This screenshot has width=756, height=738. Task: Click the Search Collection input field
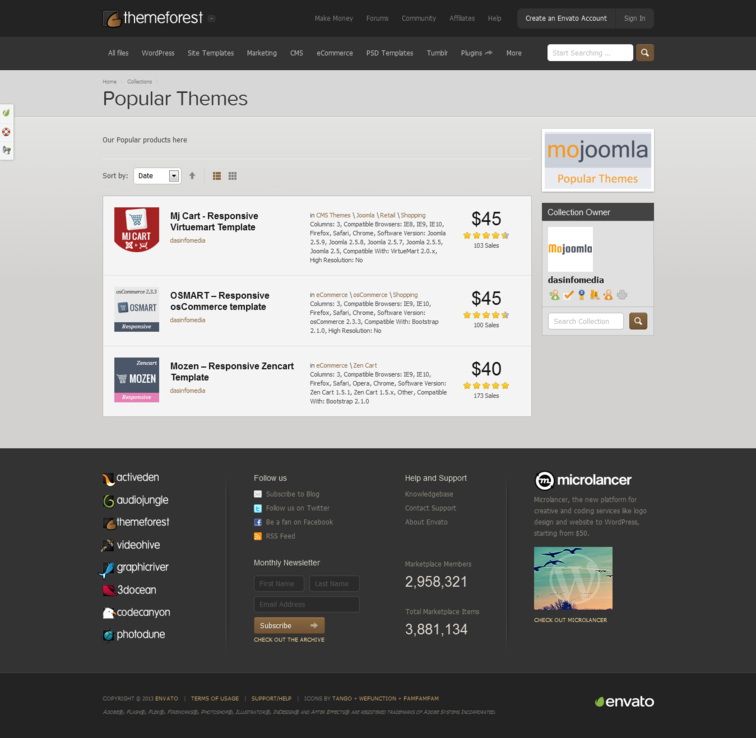tap(585, 321)
